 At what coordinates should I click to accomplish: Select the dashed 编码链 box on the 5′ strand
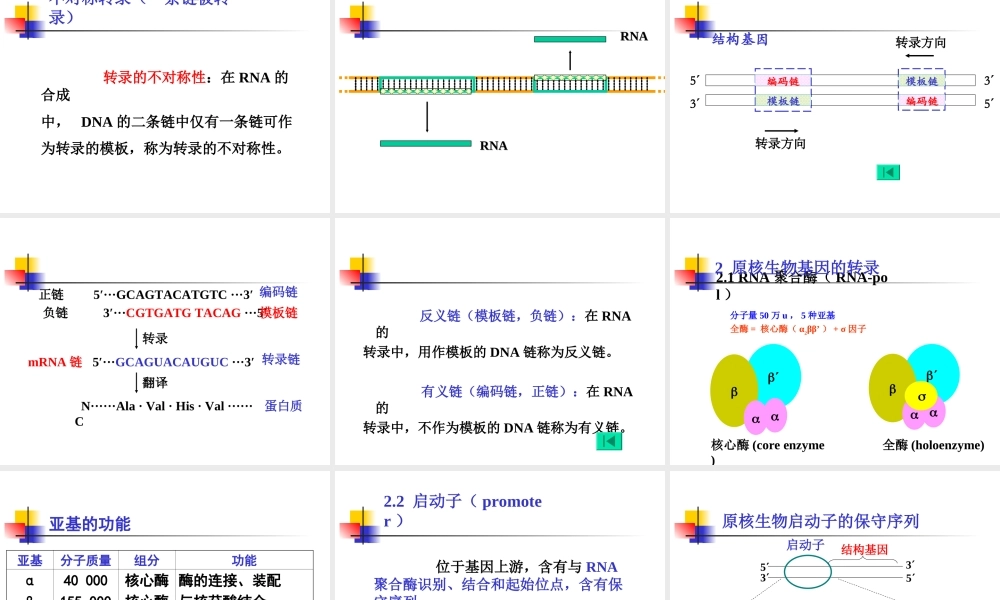tap(781, 81)
